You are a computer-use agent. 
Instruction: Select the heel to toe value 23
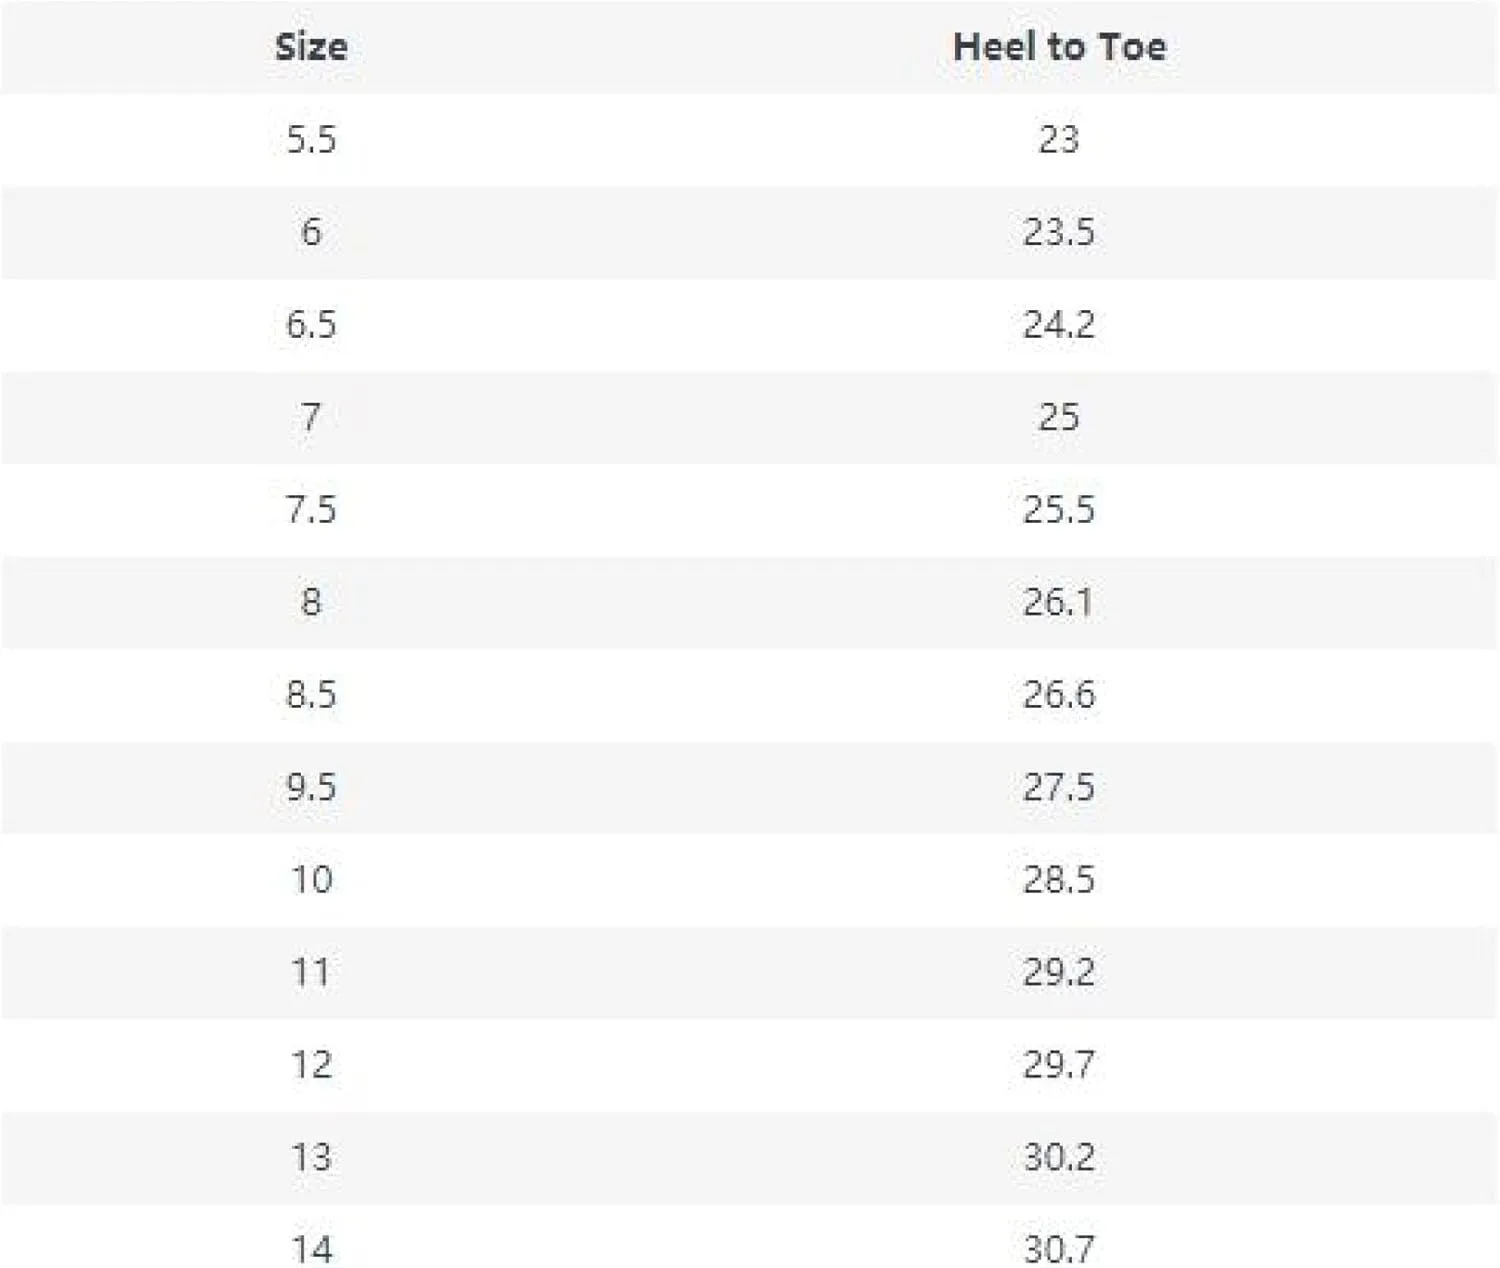coord(1058,139)
